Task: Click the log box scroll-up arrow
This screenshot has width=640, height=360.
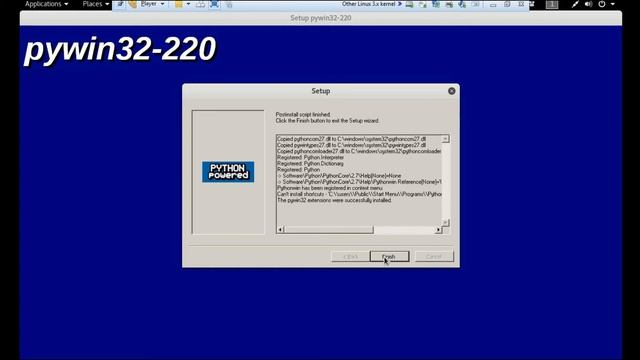Action: [x=445, y=139]
